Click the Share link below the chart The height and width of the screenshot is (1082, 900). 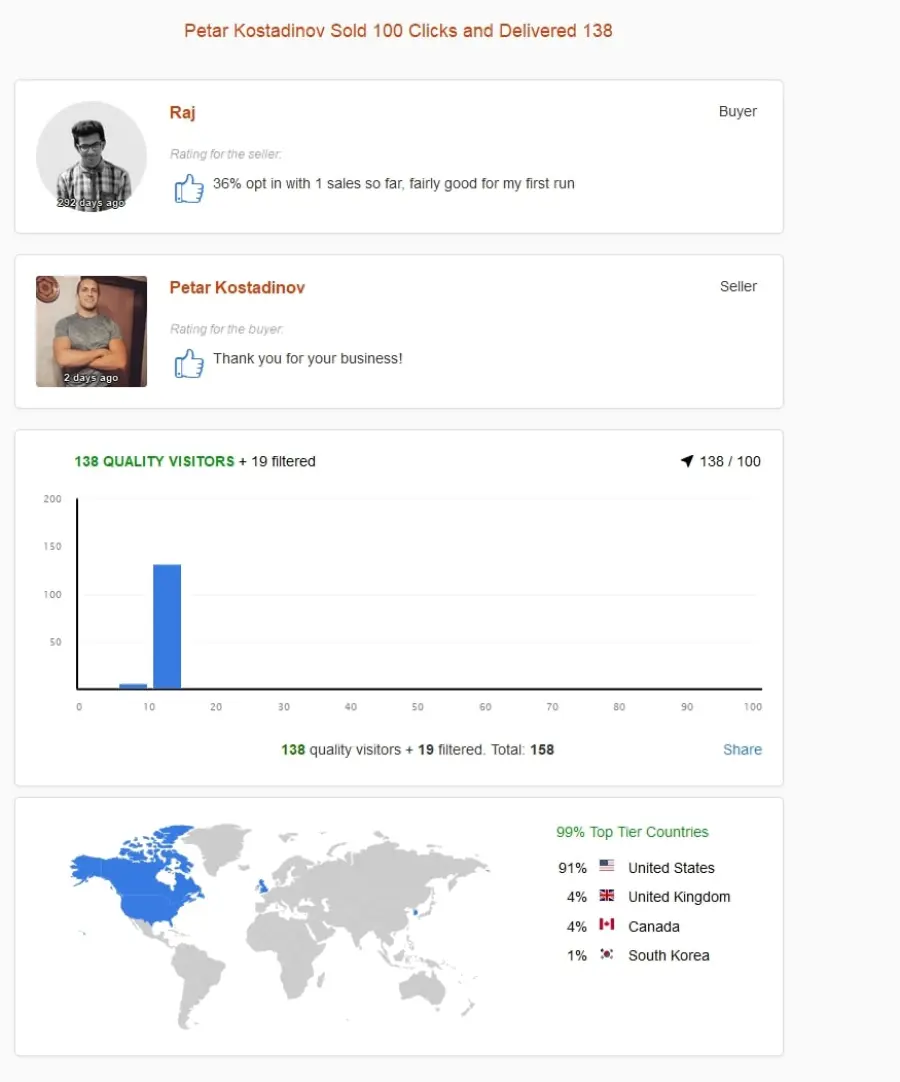coord(742,749)
